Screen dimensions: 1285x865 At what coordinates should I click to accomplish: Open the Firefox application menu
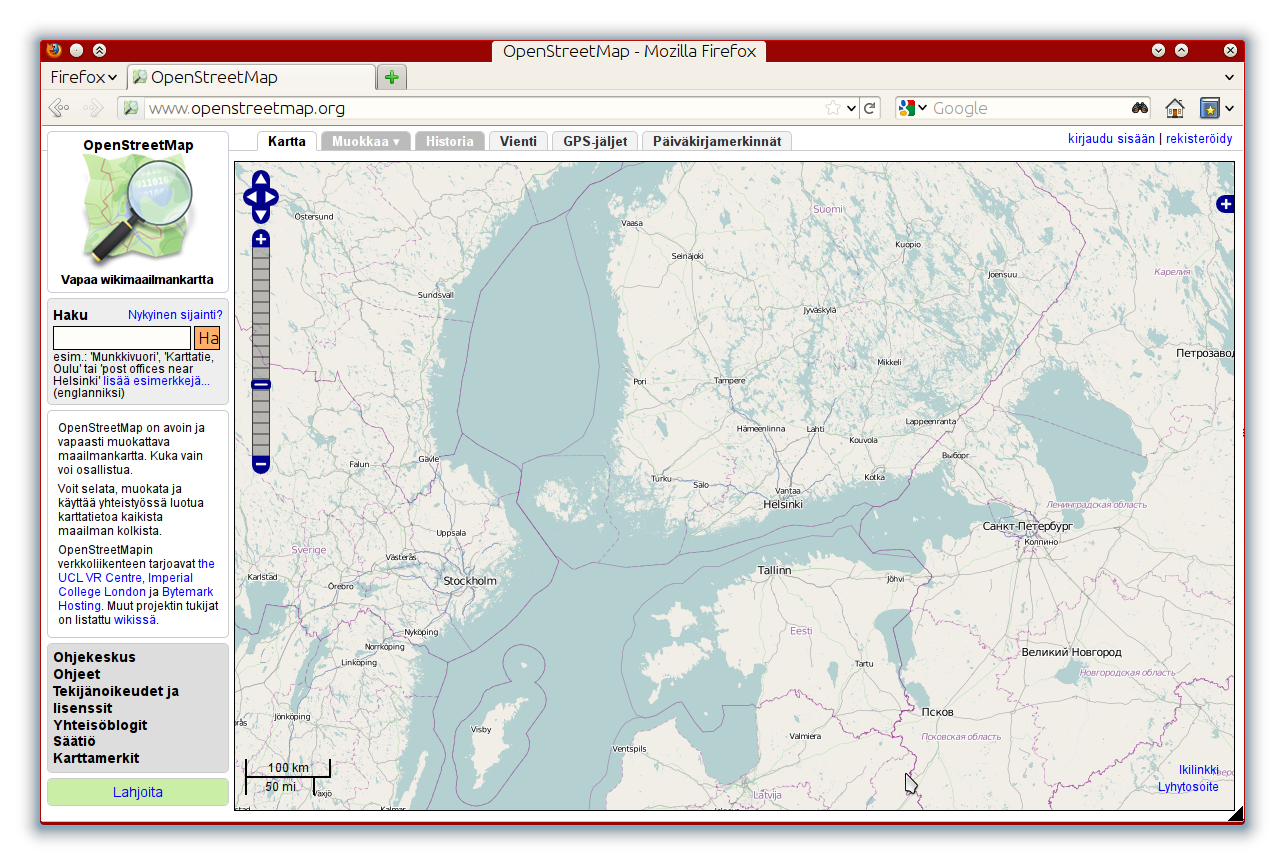84,77
